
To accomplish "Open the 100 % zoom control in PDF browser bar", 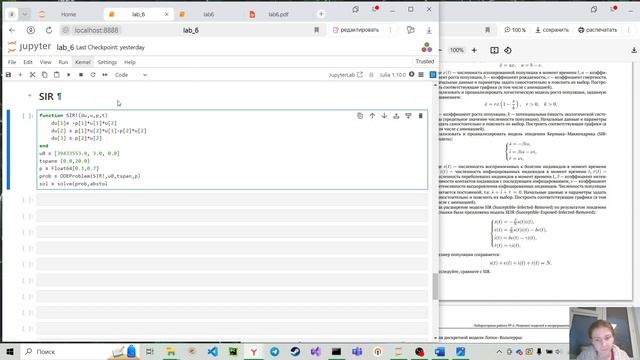I will (515, 30).
